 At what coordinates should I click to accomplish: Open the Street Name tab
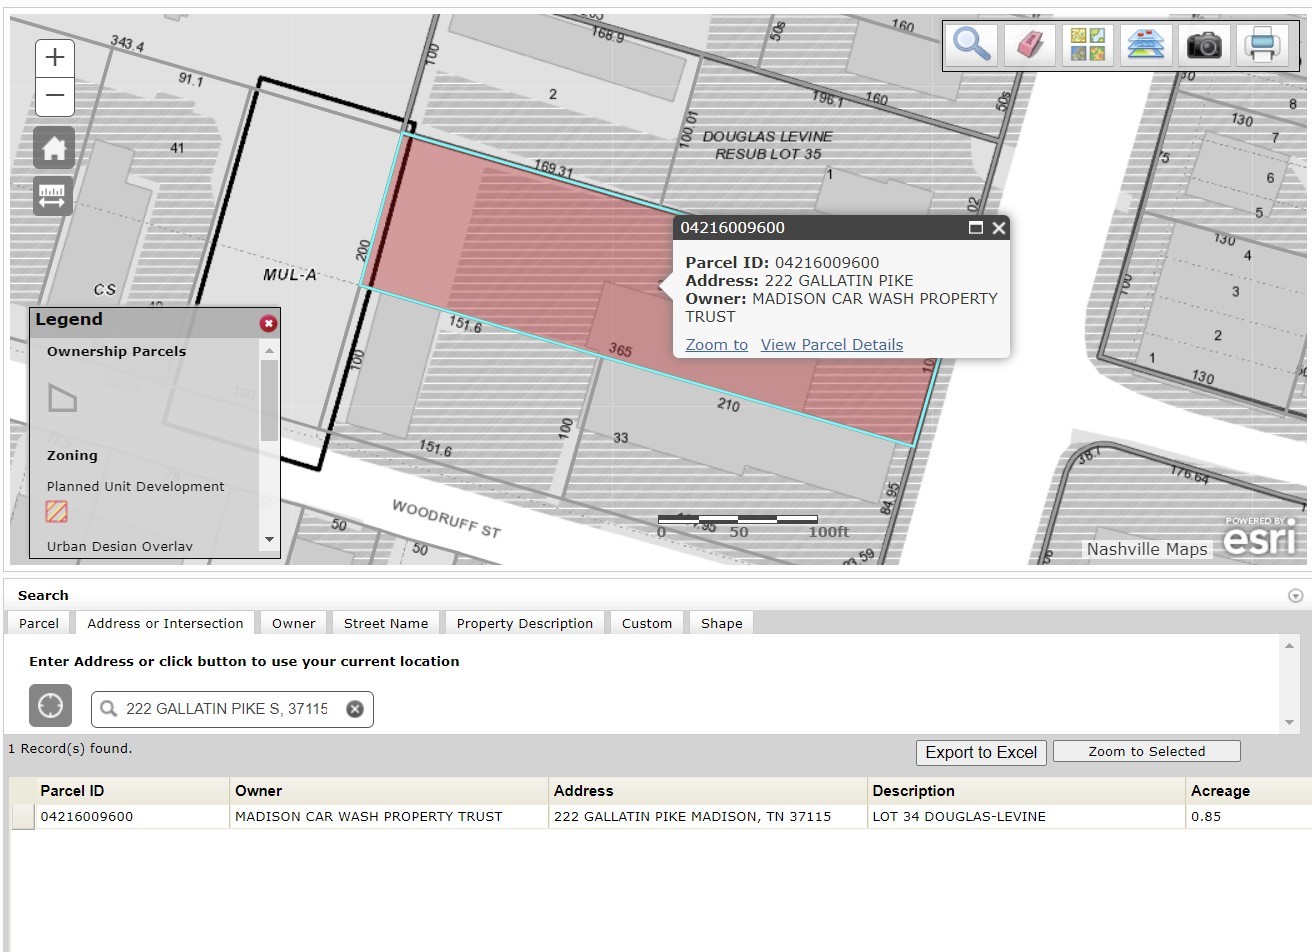[386, 623]
